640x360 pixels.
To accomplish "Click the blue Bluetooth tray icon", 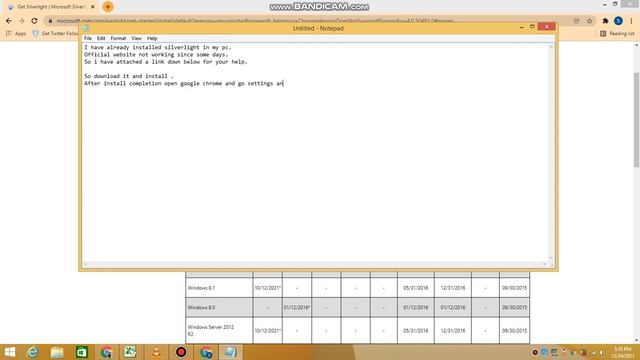I will pos(544,352).
